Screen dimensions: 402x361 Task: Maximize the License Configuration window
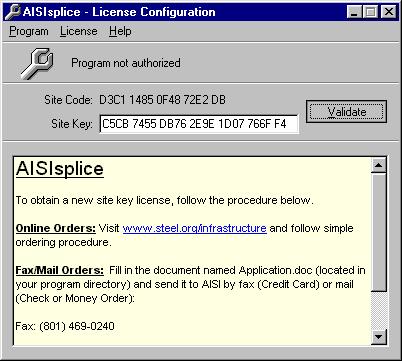click(x=370, y=12)
